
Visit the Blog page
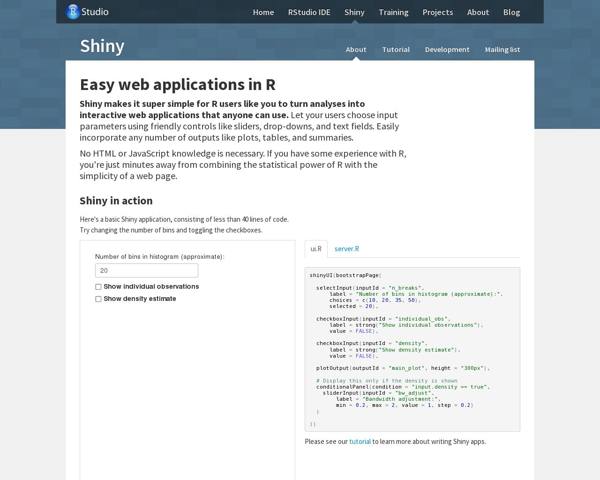(512, 12)
